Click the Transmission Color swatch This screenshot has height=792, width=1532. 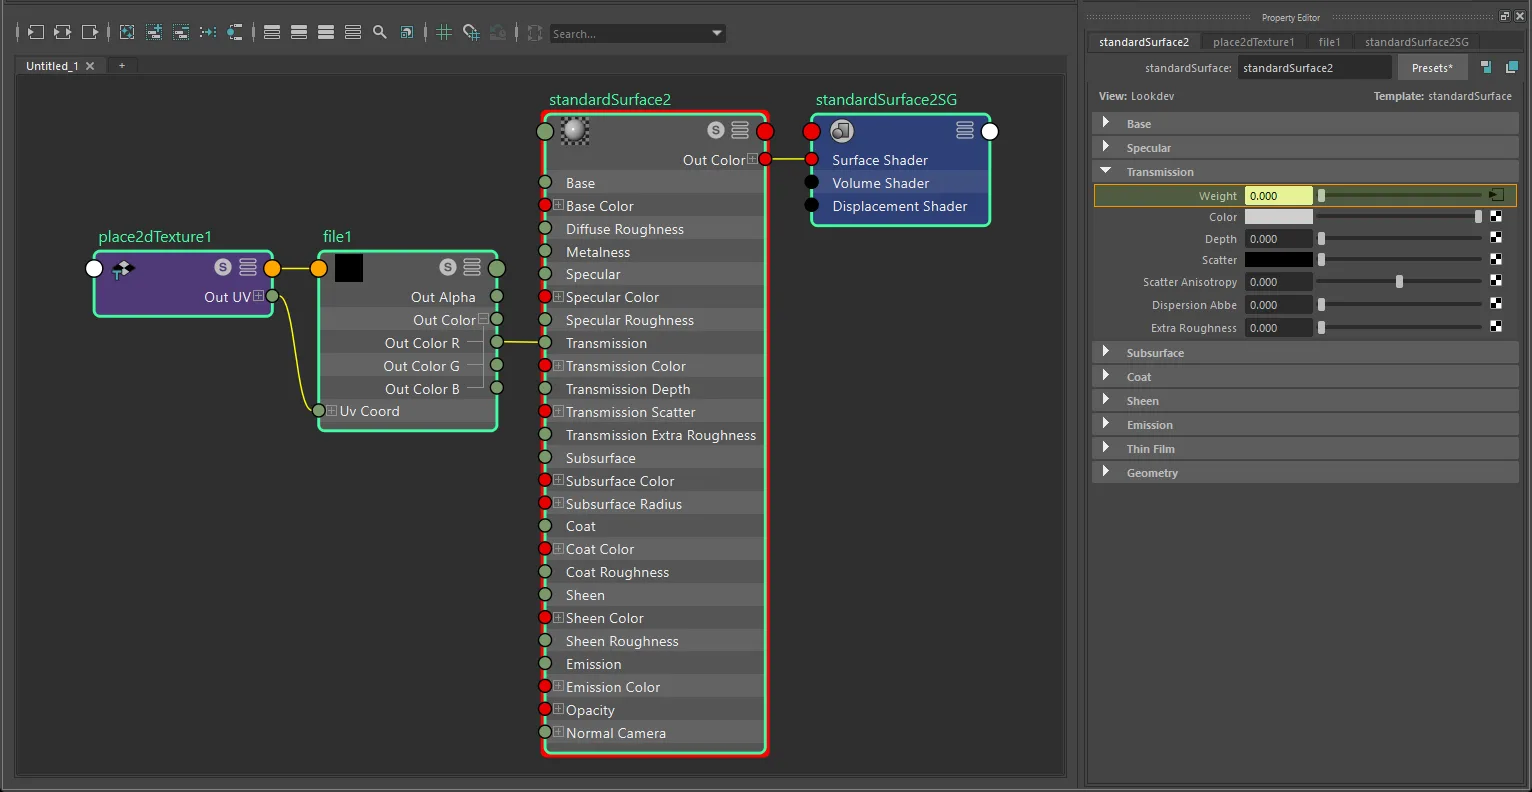pos(1278,216)
